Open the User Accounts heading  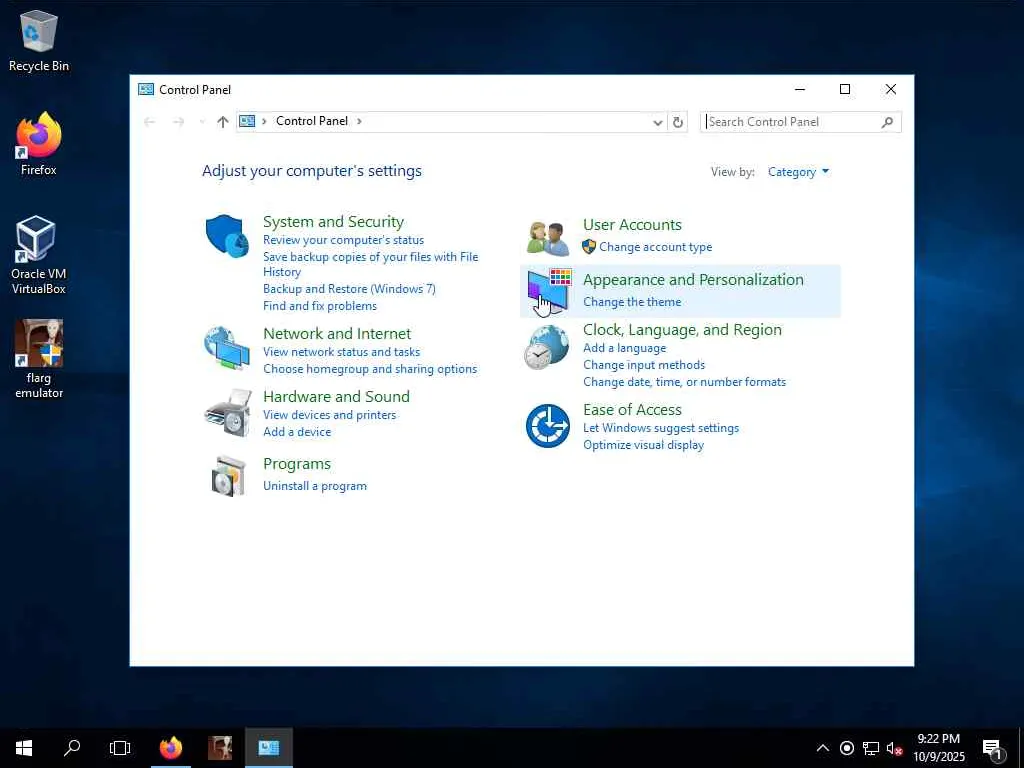pos(632,225)
